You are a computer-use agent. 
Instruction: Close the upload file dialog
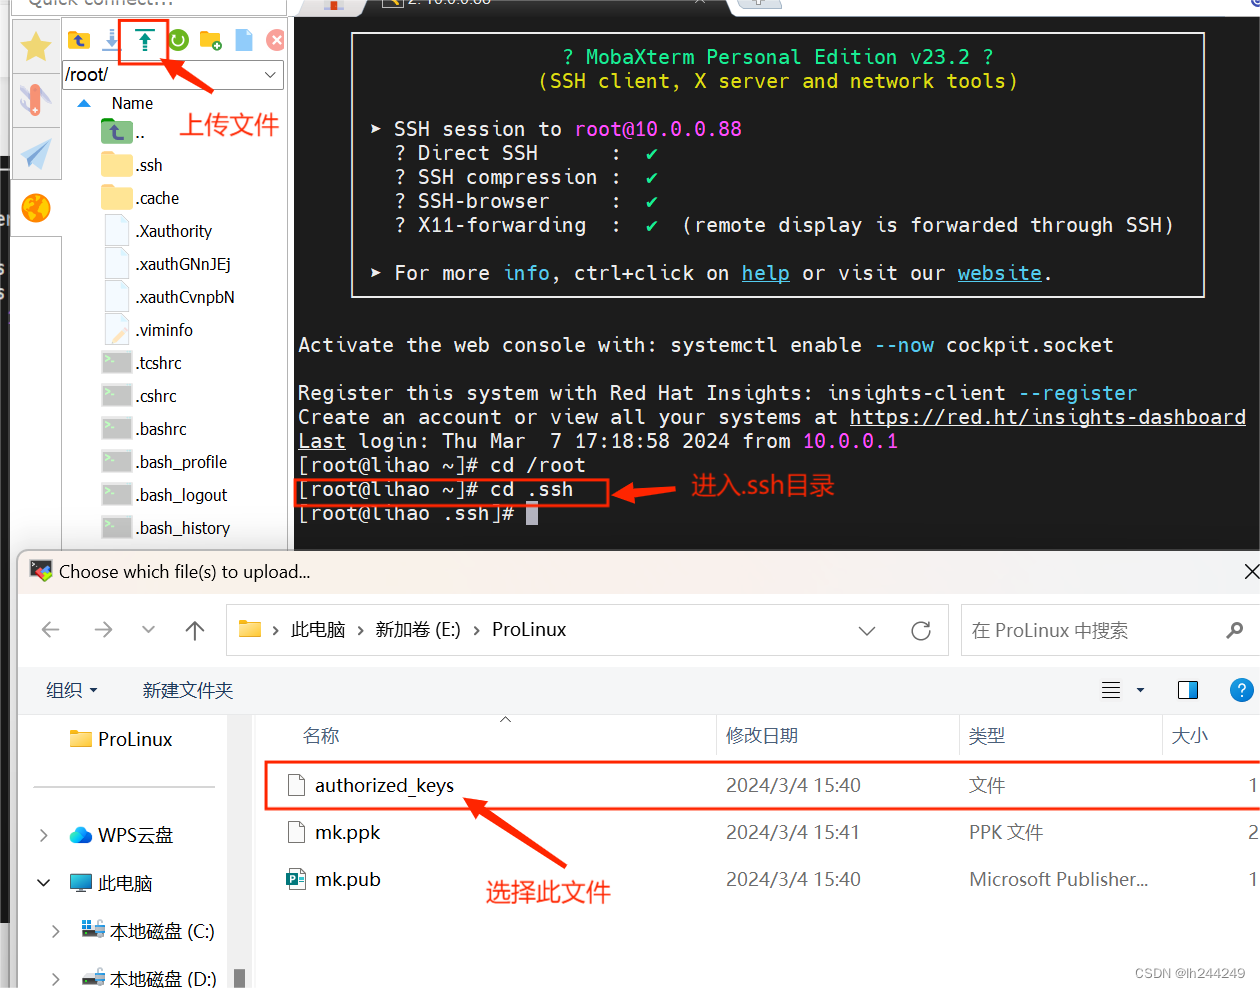1251,571
